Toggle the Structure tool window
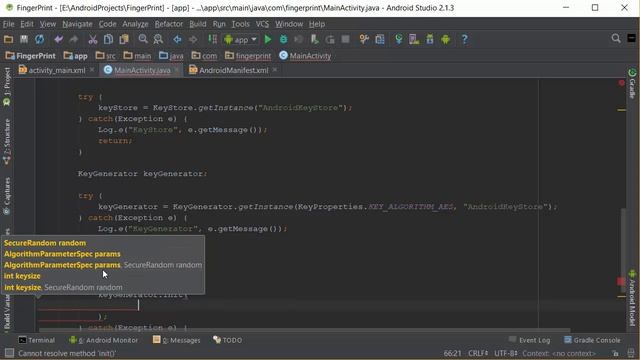Image resolution: width=640 pixels, height=360 pixels. [x=7, y=142]
